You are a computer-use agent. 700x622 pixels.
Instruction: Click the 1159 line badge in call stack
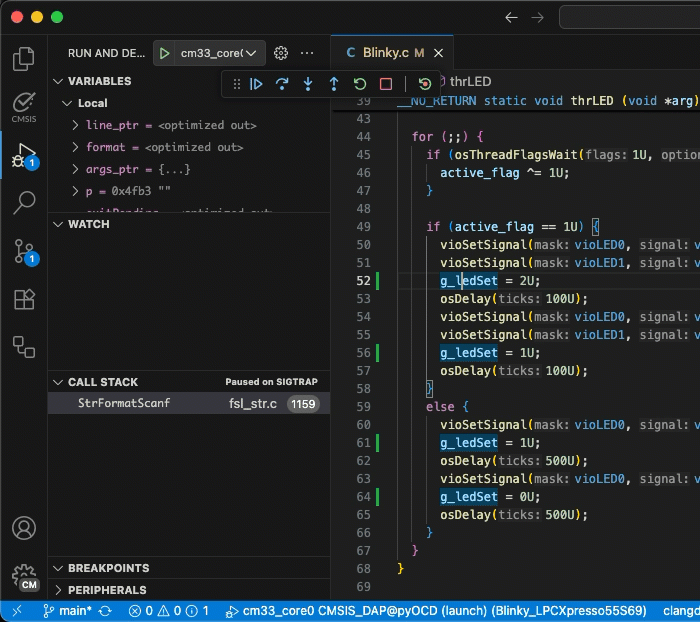pyautogui.click(x=303, y=404)
